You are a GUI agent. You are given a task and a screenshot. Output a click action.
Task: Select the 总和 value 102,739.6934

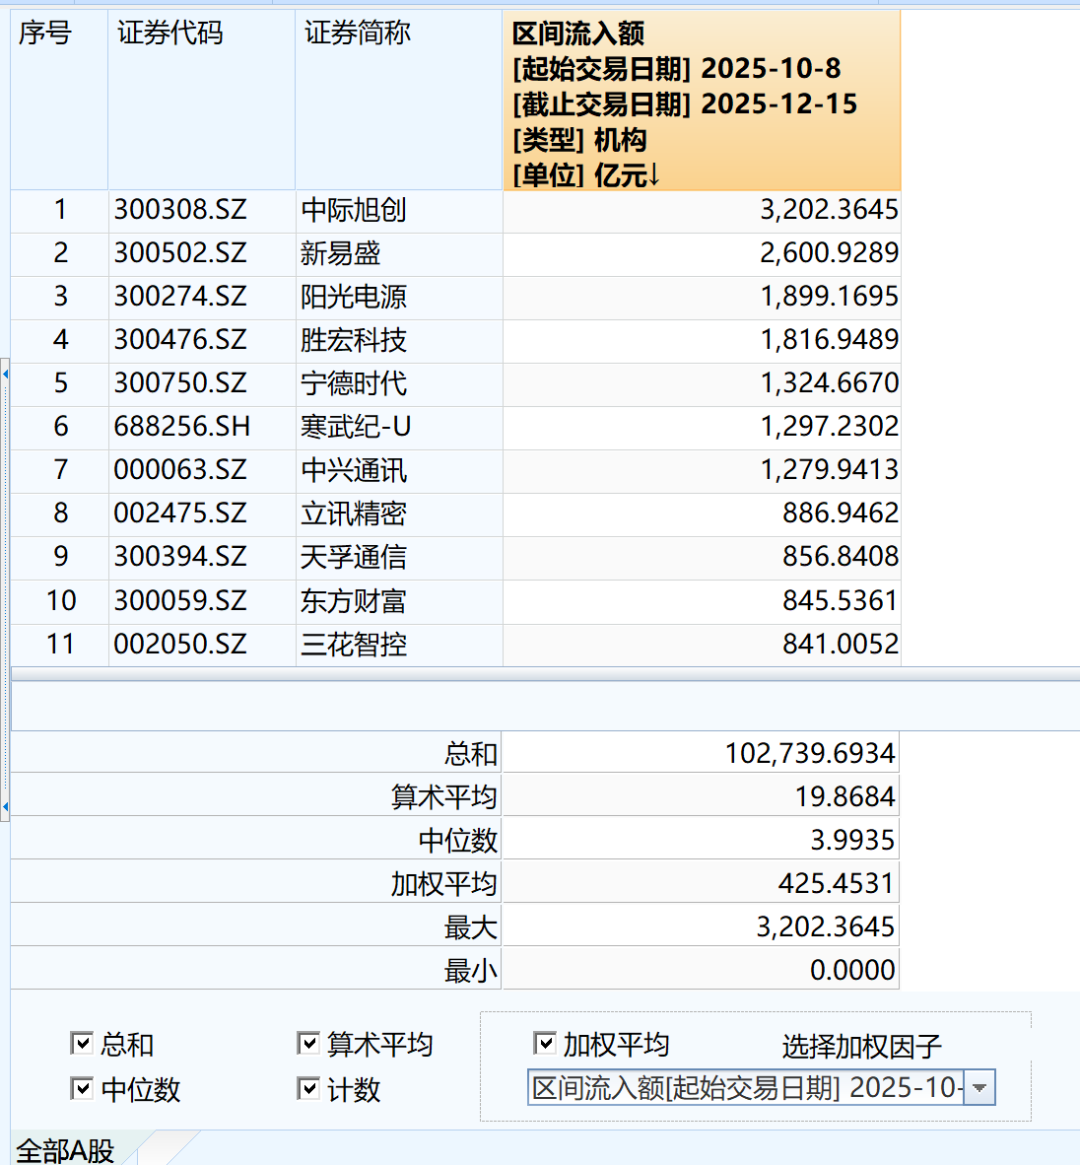click(x=809, y=753)
